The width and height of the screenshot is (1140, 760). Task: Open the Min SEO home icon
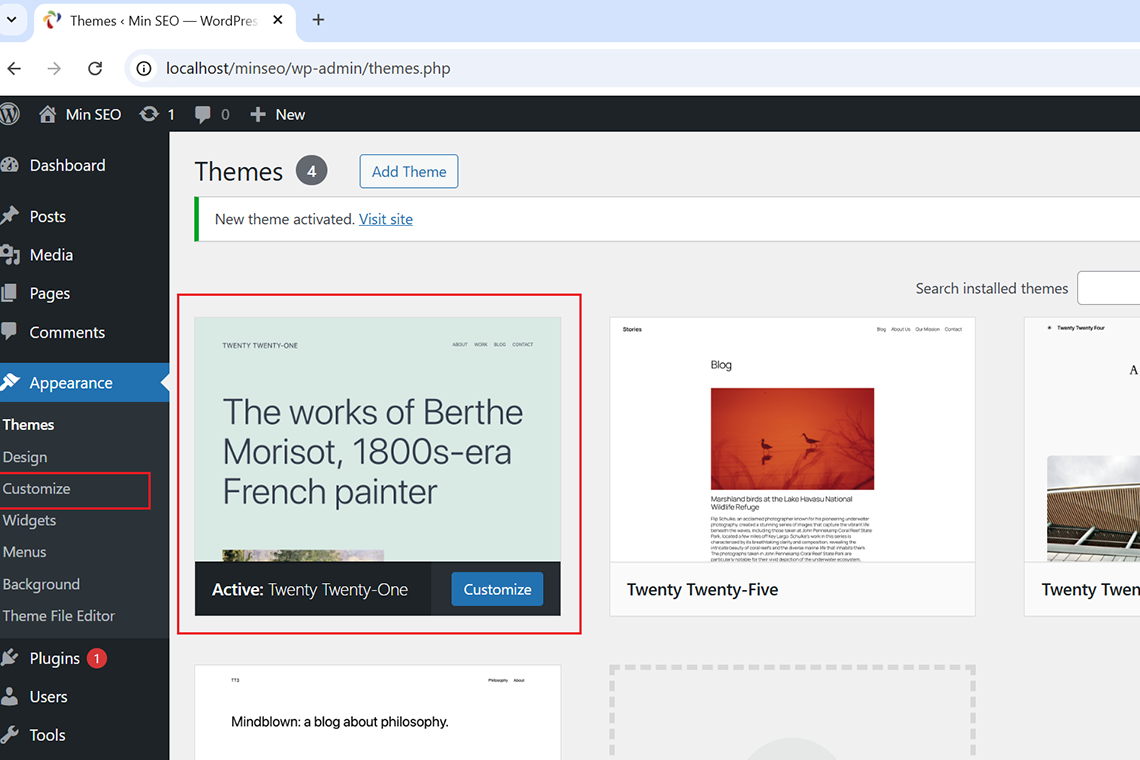point(47,114)
